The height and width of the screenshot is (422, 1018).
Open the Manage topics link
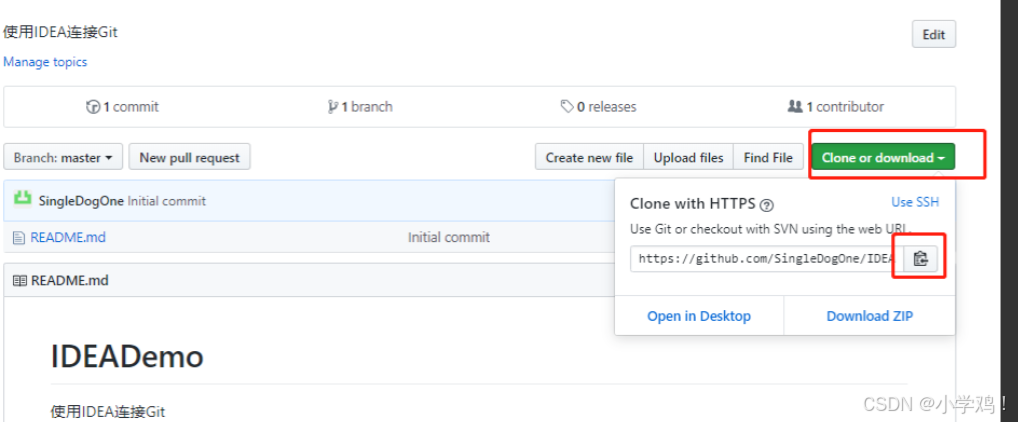tap(45, 62)
